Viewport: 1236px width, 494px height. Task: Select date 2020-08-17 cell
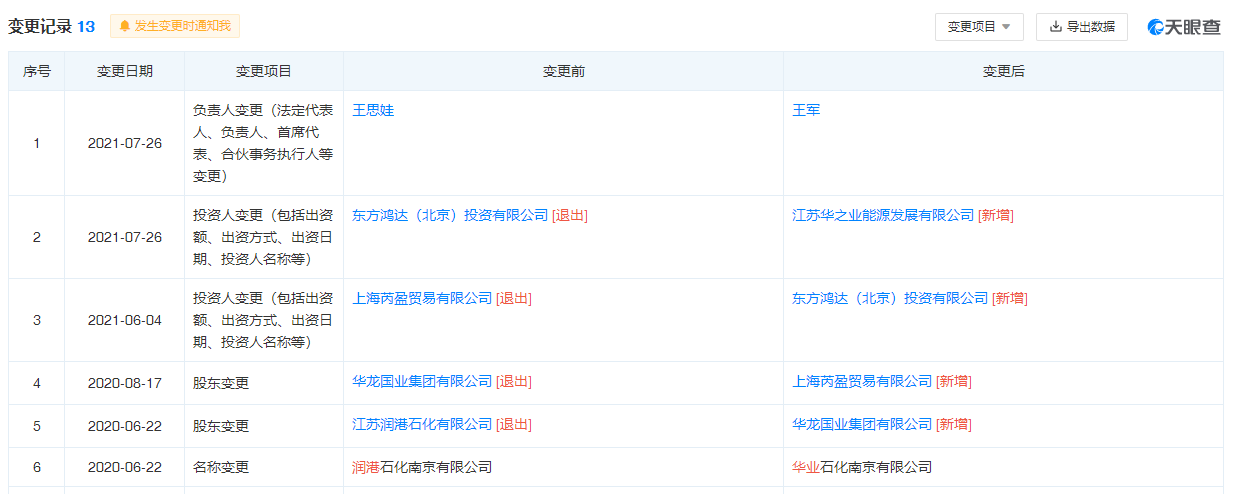tap(125, 383)
